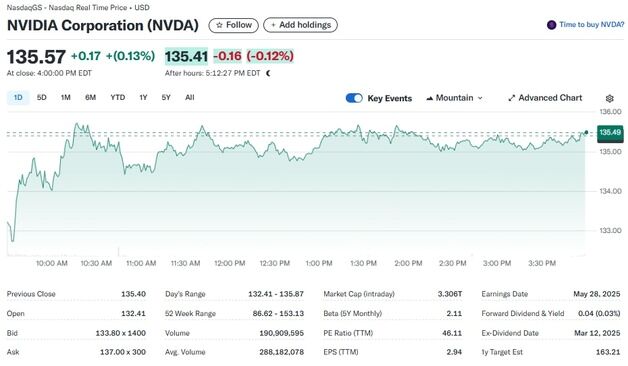Click the Earnings Date May 28, 2025
Screen dimensions: 628x366
pyautogui.click(x=597, y=294)
